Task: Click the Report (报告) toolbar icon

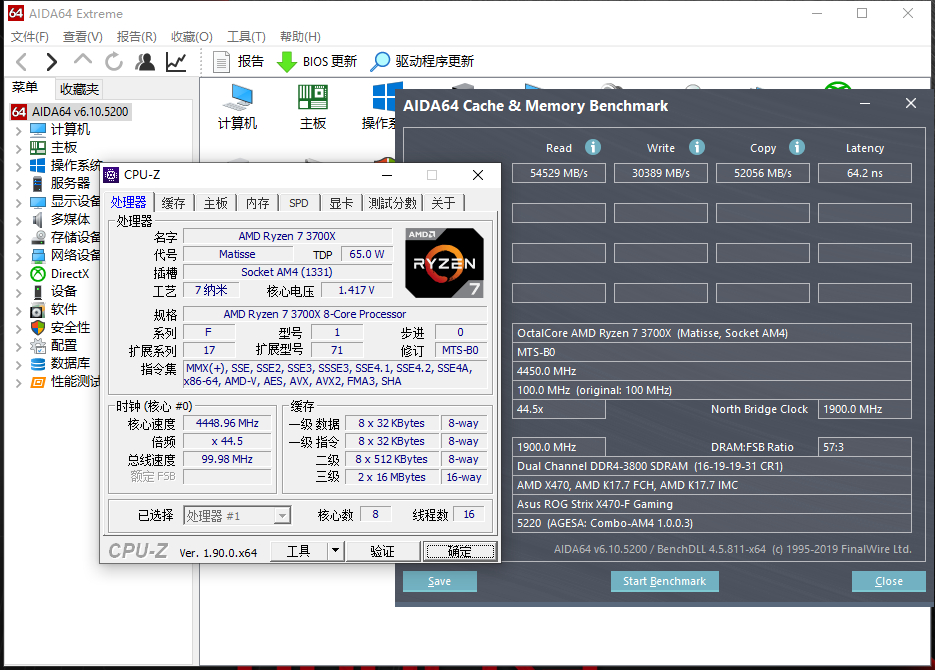Action: 222,62
